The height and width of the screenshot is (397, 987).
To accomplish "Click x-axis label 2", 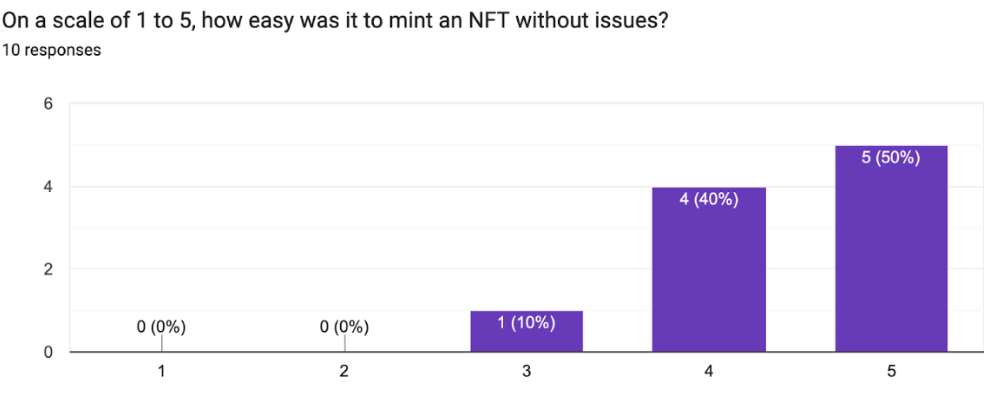I will click(344, 372).
